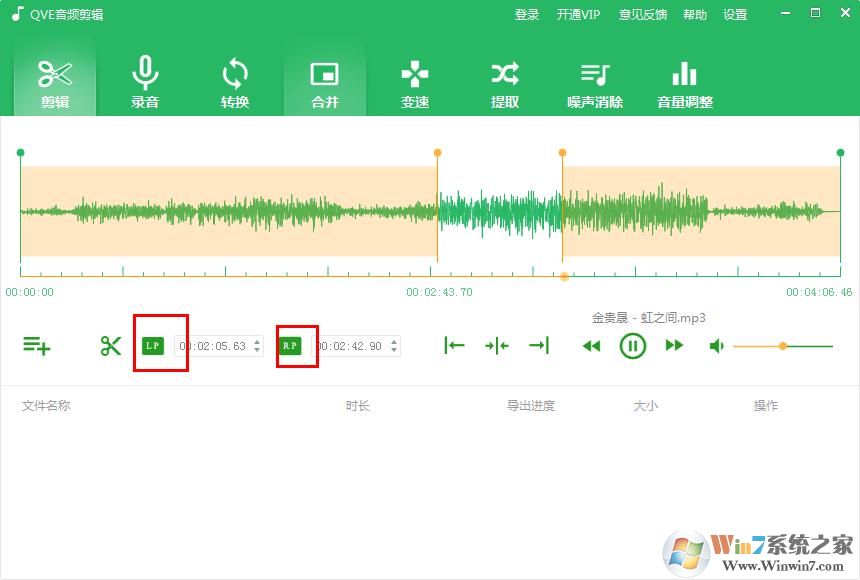Image resolution: width=860 pixels, height=580 pixels.
Task: Select the 合并 merge tool
Action: (x=324, y=82)
